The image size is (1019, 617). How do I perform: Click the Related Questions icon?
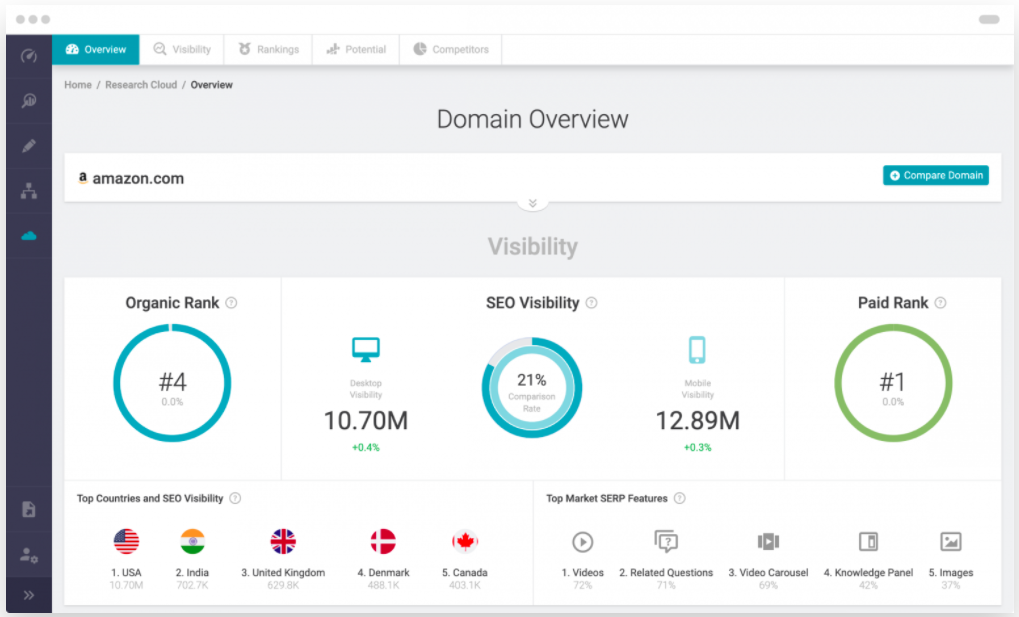[x=666, y=541]
